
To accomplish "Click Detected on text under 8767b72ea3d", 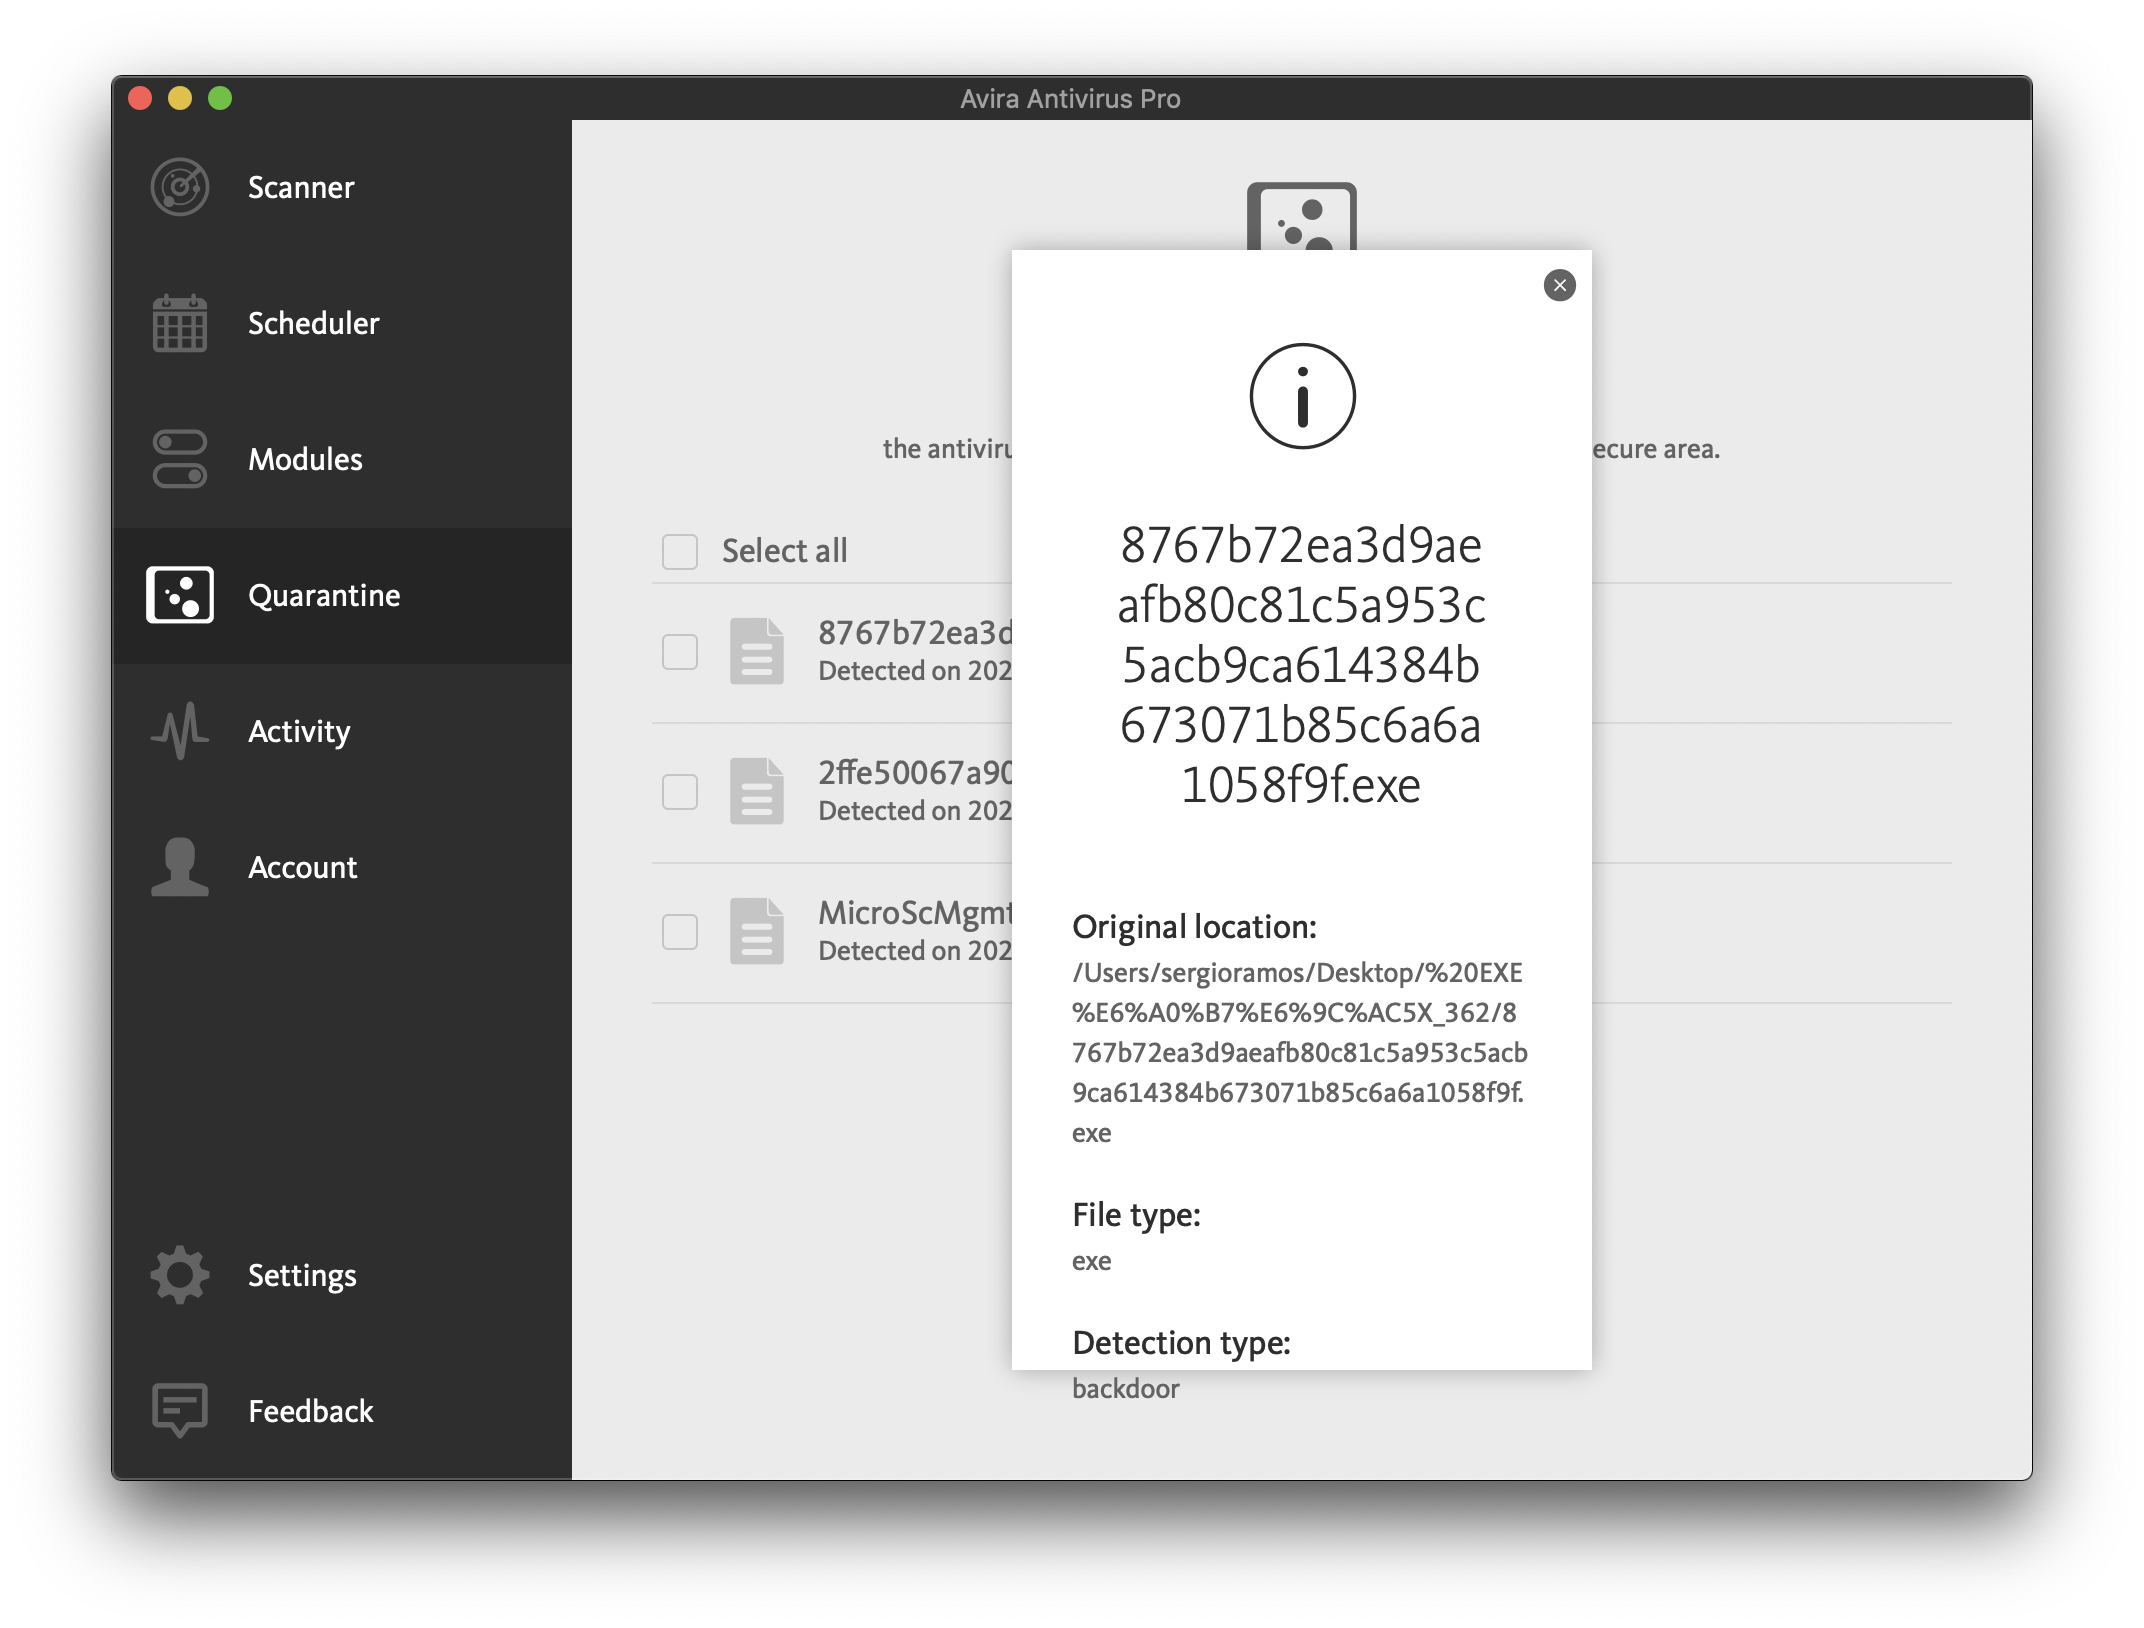I will pyautogui.click(x=915, y=670).
